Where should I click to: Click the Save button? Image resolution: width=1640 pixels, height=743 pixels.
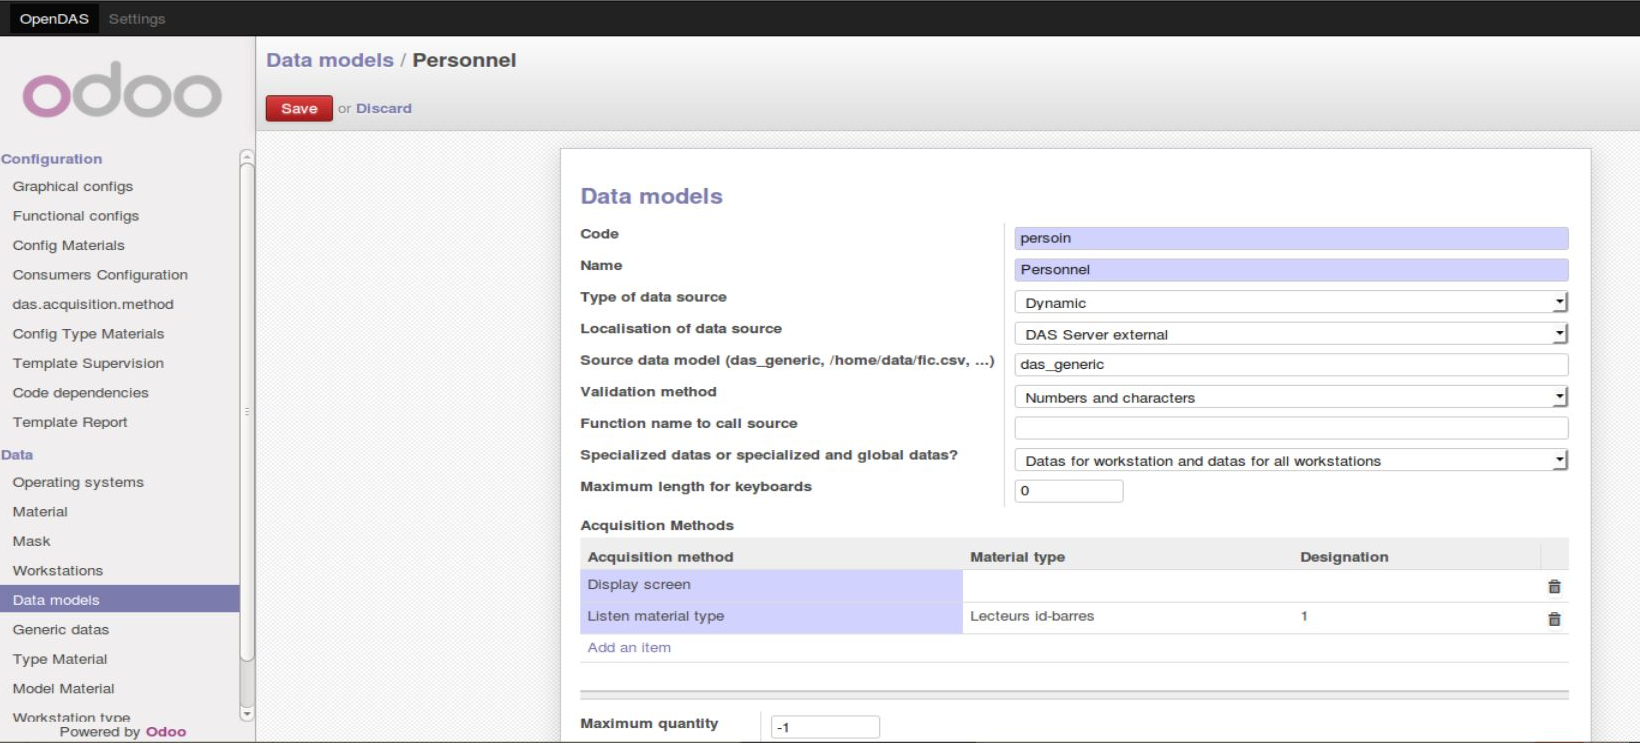pos(299,108)
